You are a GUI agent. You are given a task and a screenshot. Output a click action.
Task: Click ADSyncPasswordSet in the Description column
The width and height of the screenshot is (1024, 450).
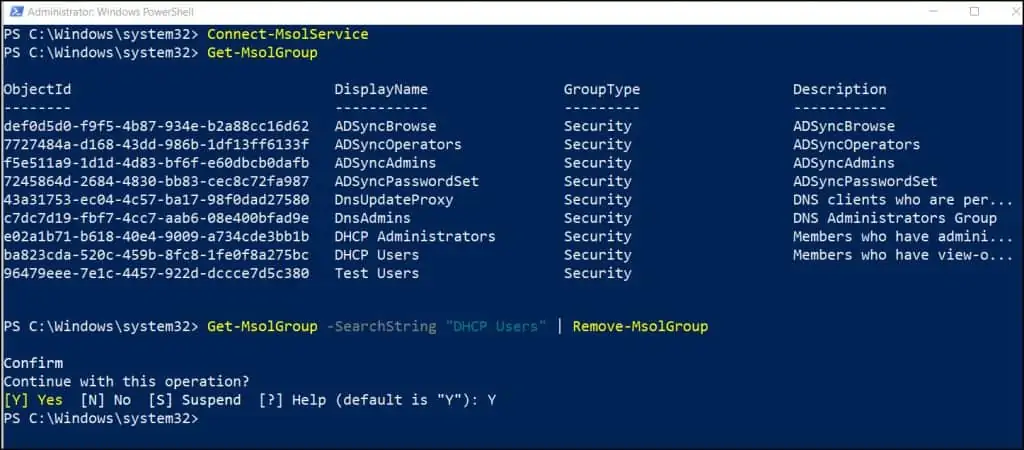point(865,181)
